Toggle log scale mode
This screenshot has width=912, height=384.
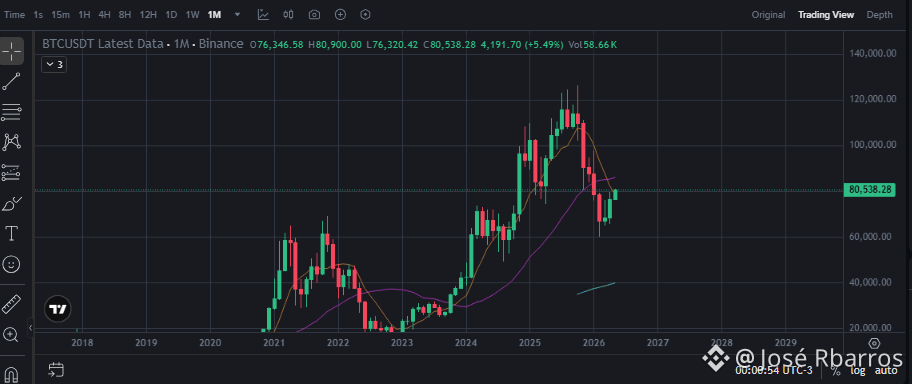coord(859,370)
